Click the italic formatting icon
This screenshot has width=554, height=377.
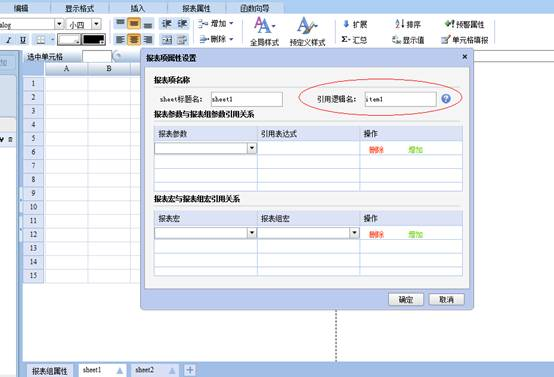(9, 40)
